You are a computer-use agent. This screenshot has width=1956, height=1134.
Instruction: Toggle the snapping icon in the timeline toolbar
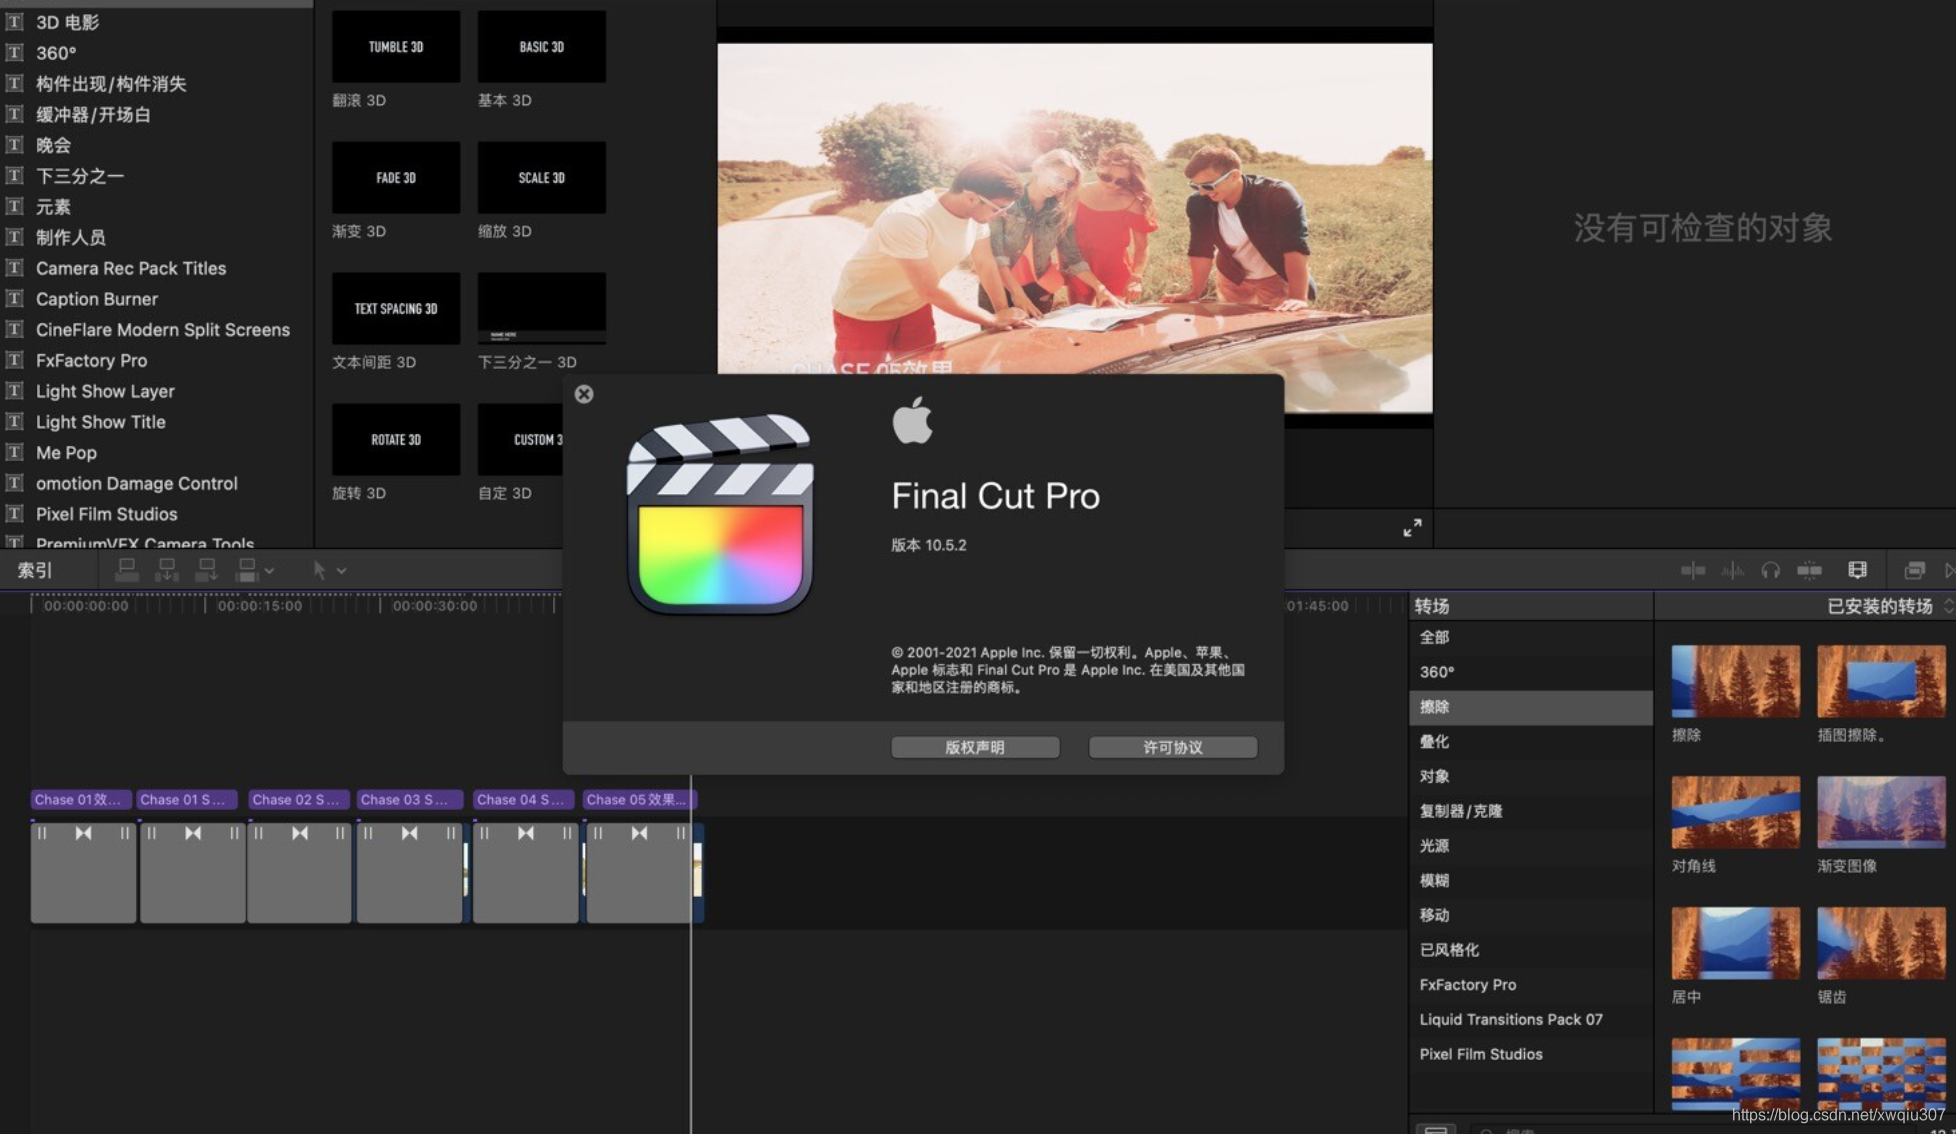click(x=1809, y=570)
